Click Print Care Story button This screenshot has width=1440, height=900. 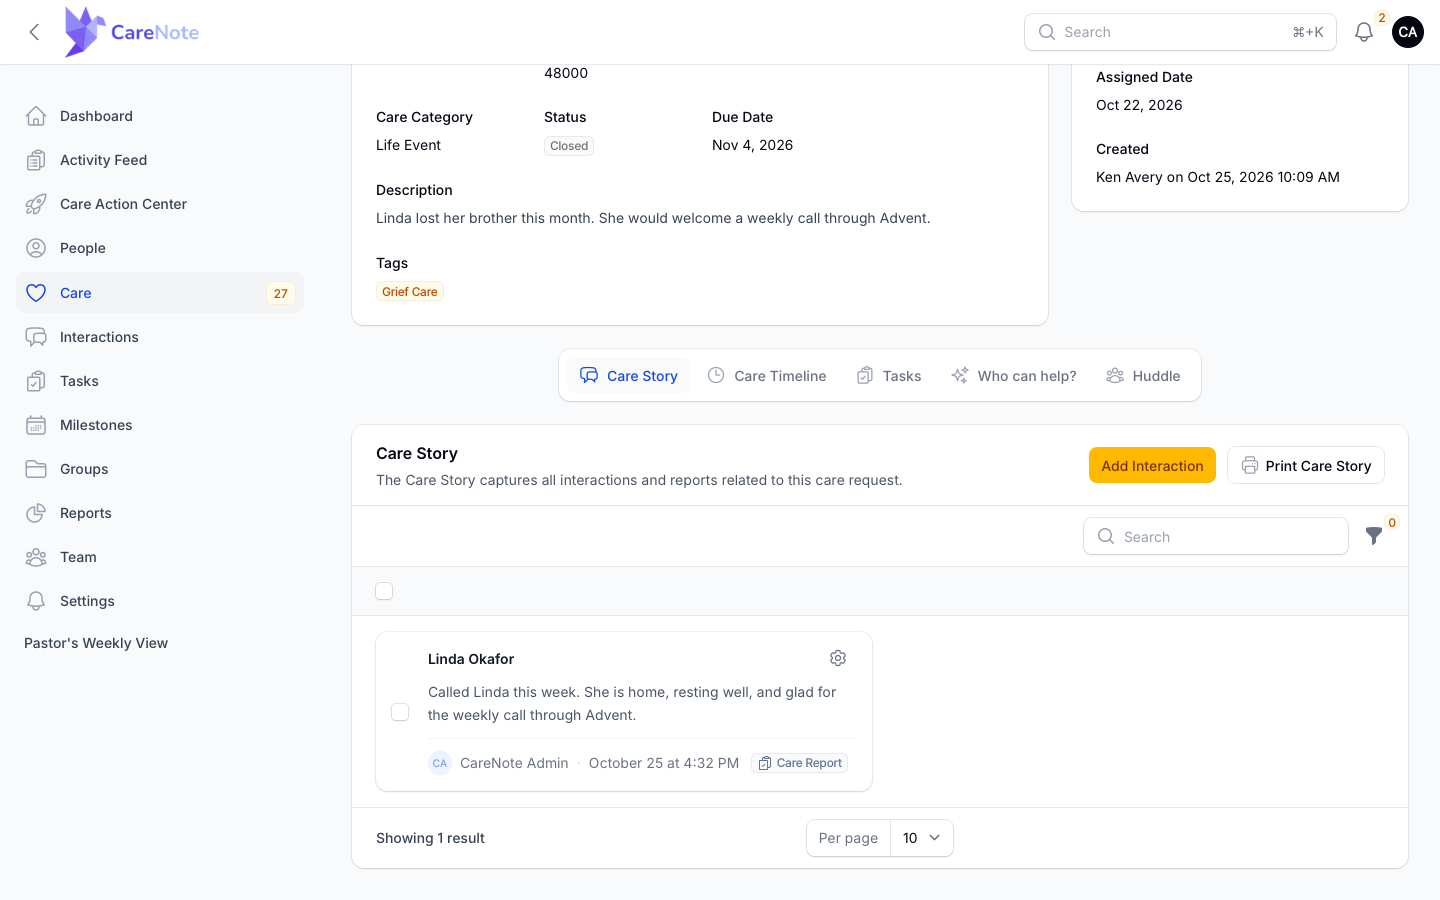(x=1306, y=466)
